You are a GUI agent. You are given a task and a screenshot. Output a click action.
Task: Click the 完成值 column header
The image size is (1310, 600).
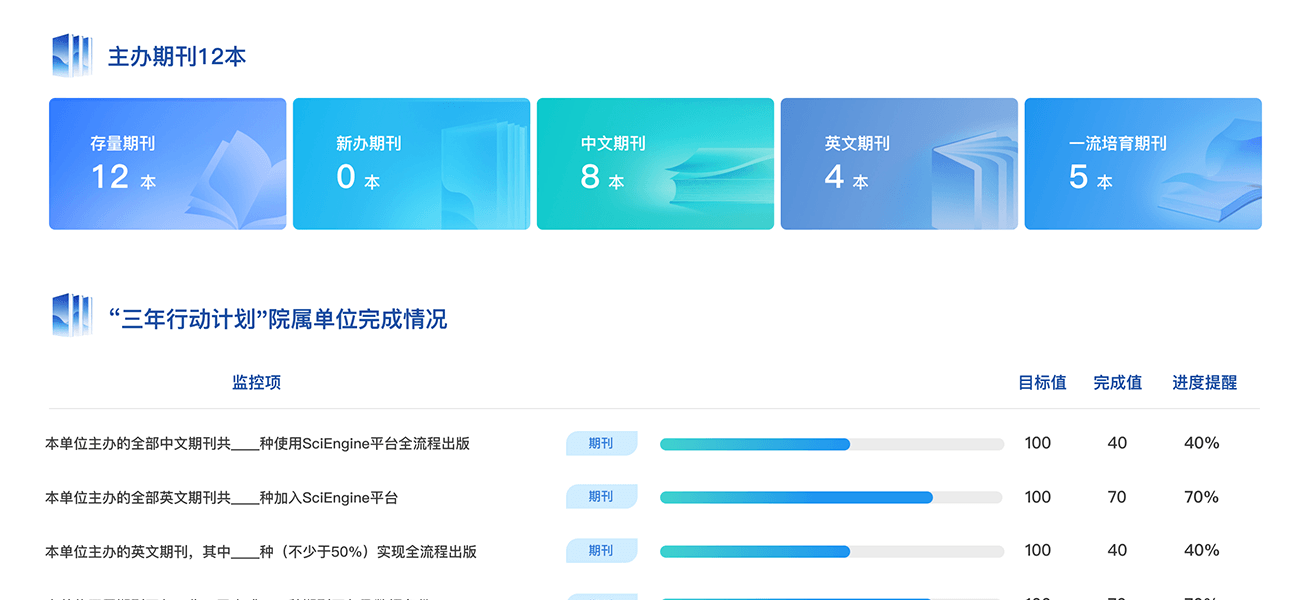click(x=1117, y=383)
